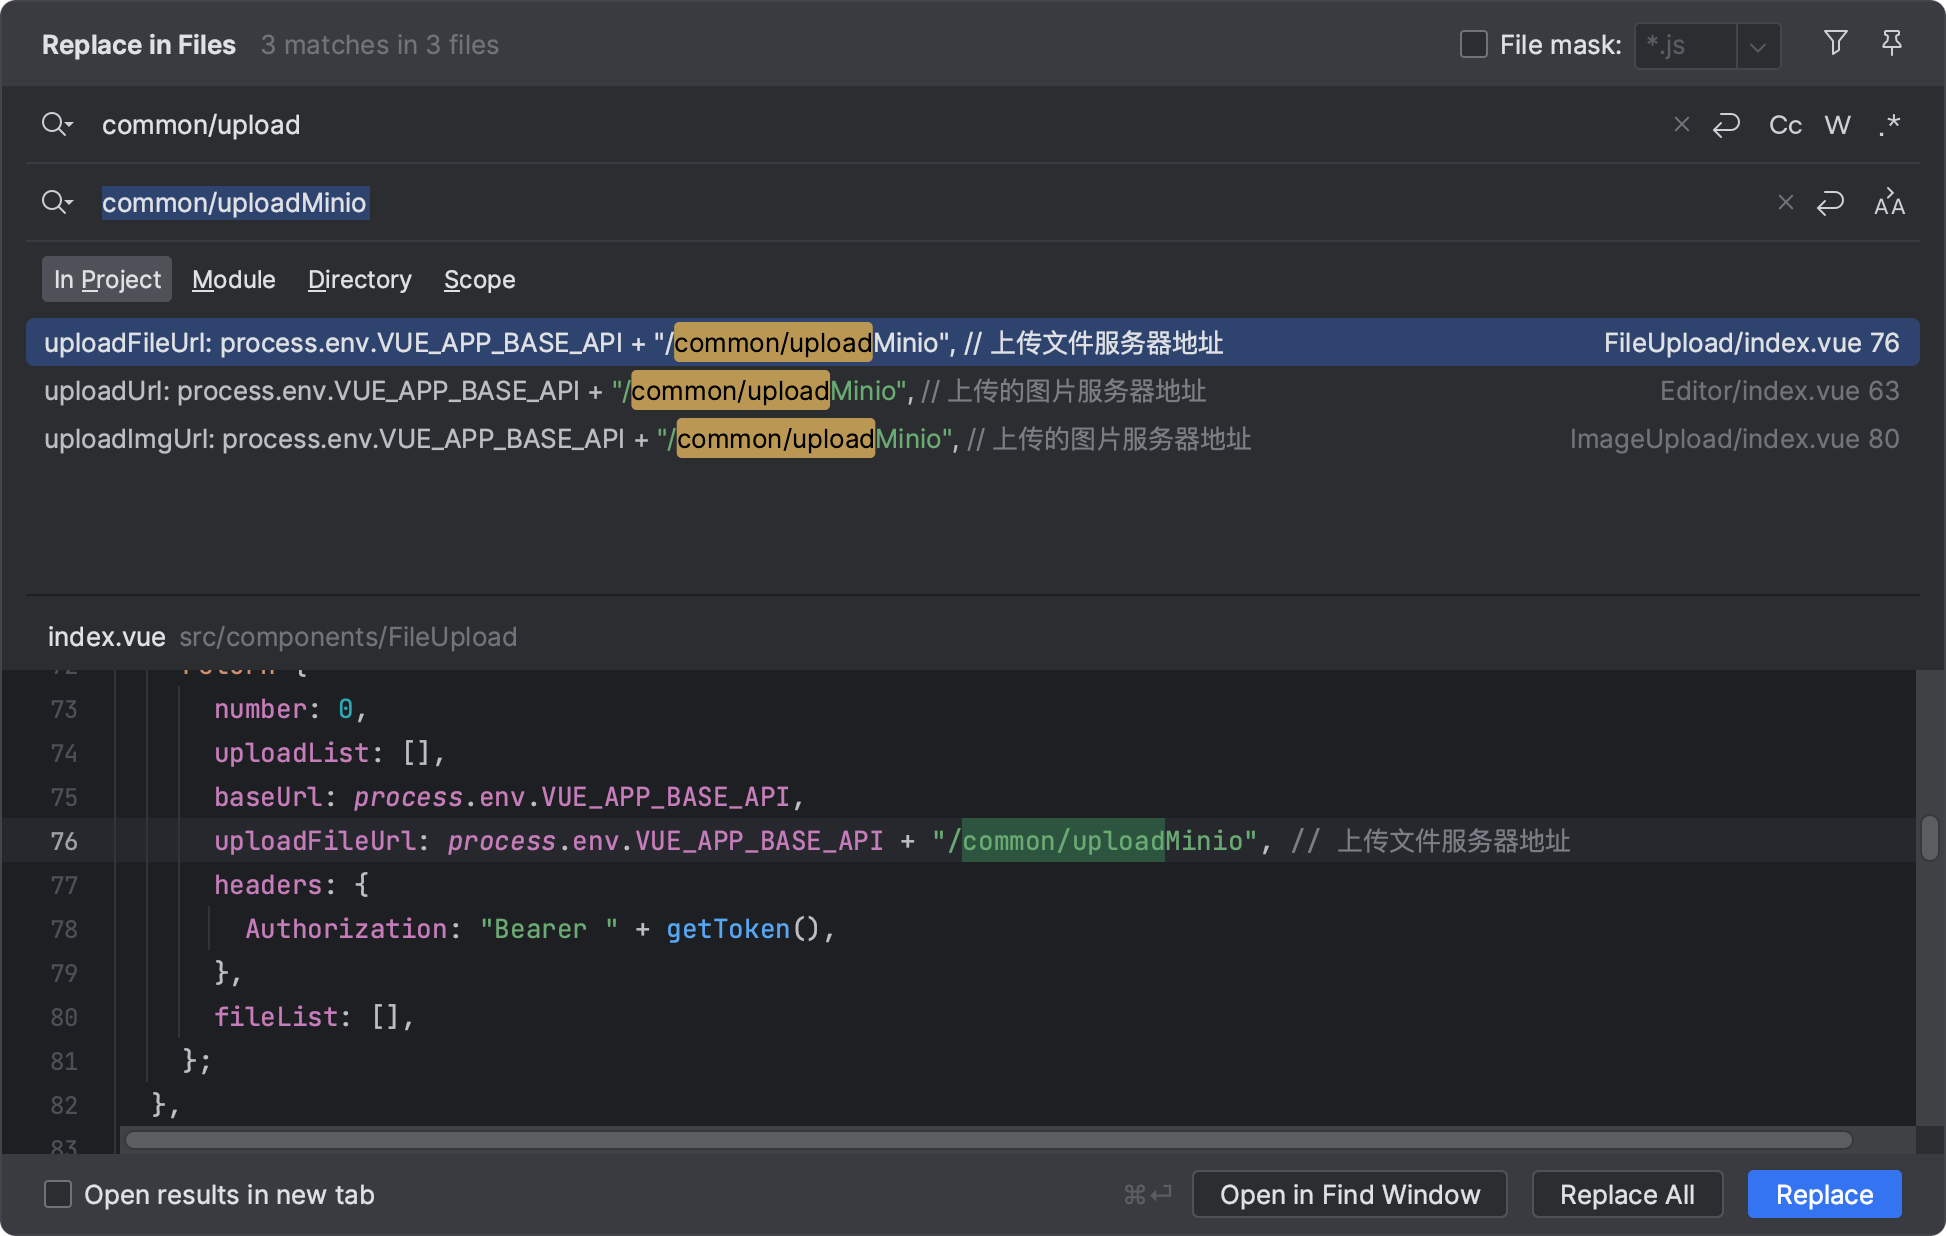The width and height of the screenshot is (1946, 1236).
Task: Click the Open in Find Window button
Action: [x=1349, y=1194]
